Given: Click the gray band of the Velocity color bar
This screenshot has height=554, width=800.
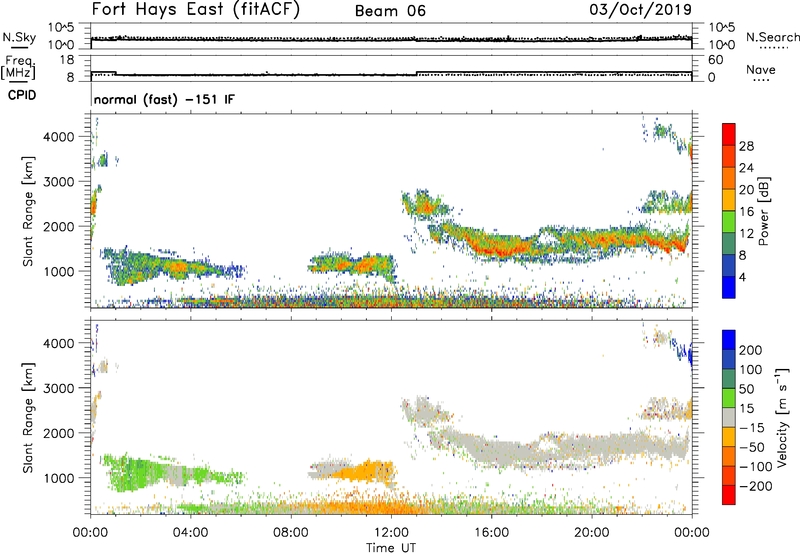Looking at the screenshot, I should point(729,418).
